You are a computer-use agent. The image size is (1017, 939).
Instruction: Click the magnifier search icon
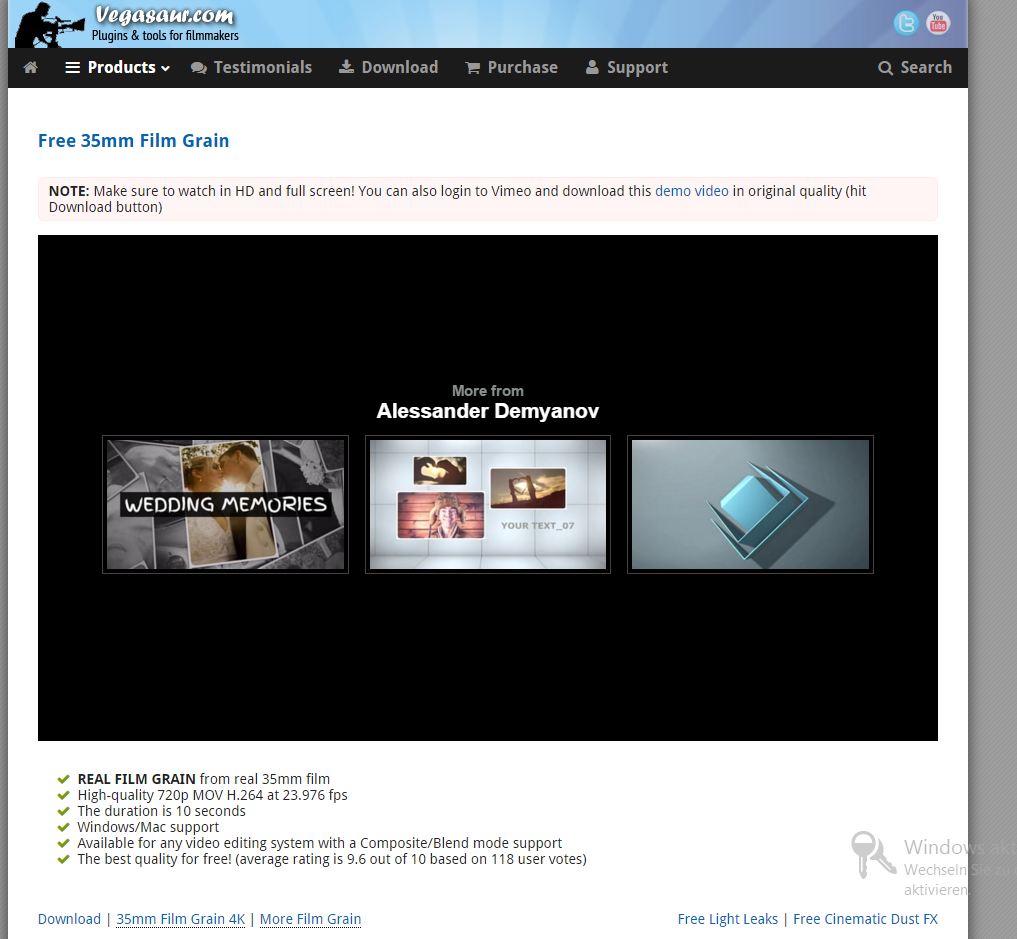(x=885, y=67)
